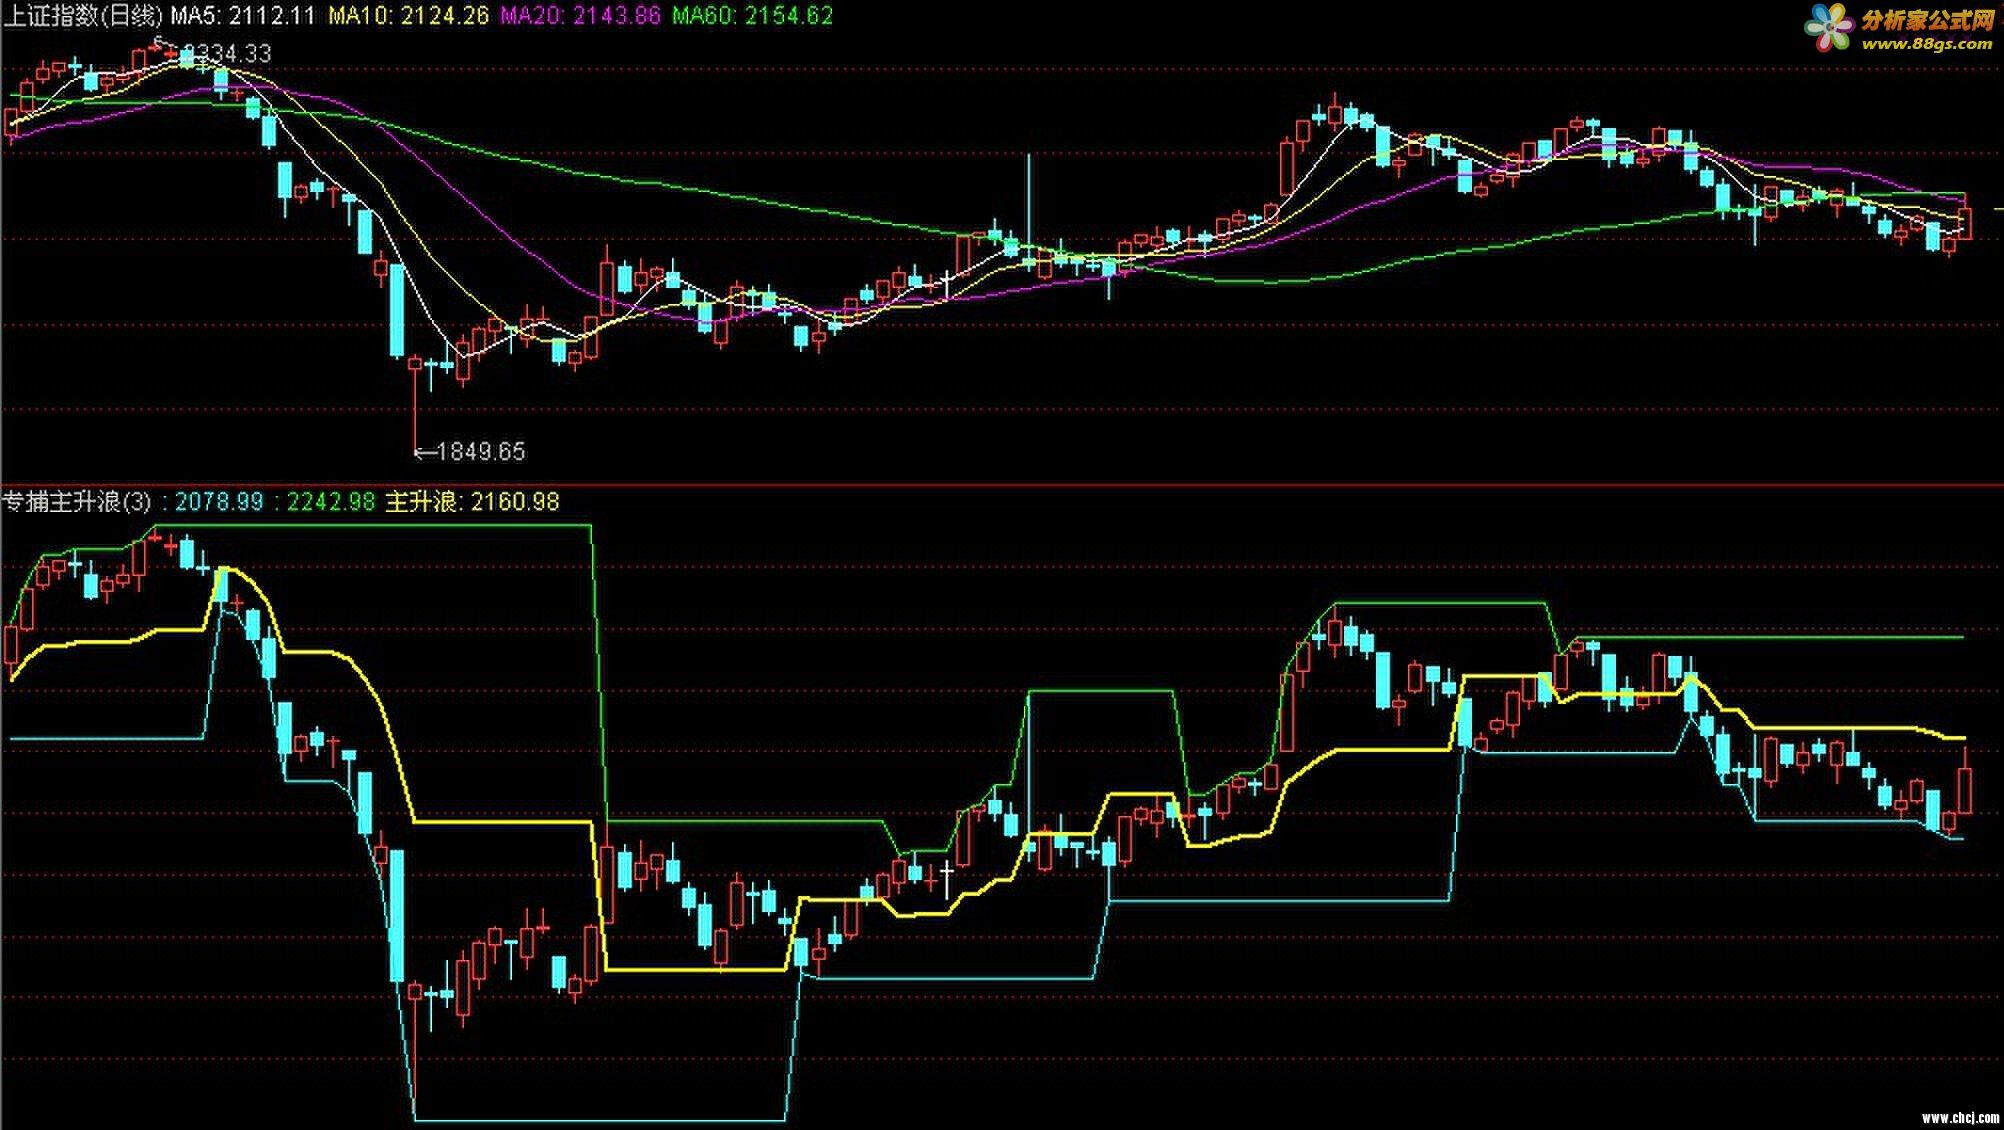This screenshot has height=1130, width=2004.
Task: Select the 2242.98 green value label
Action: pyautogui.click(x=331, y=502)
